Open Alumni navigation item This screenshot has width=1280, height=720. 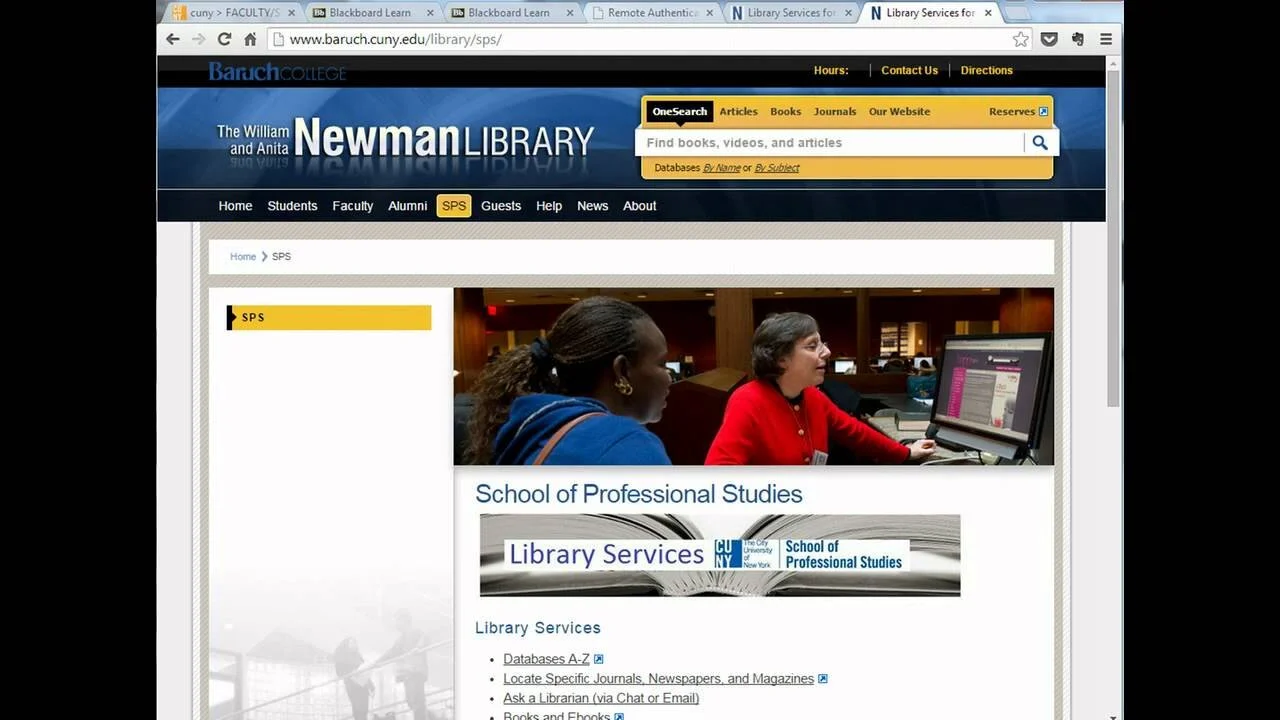(x=407, y=206)
